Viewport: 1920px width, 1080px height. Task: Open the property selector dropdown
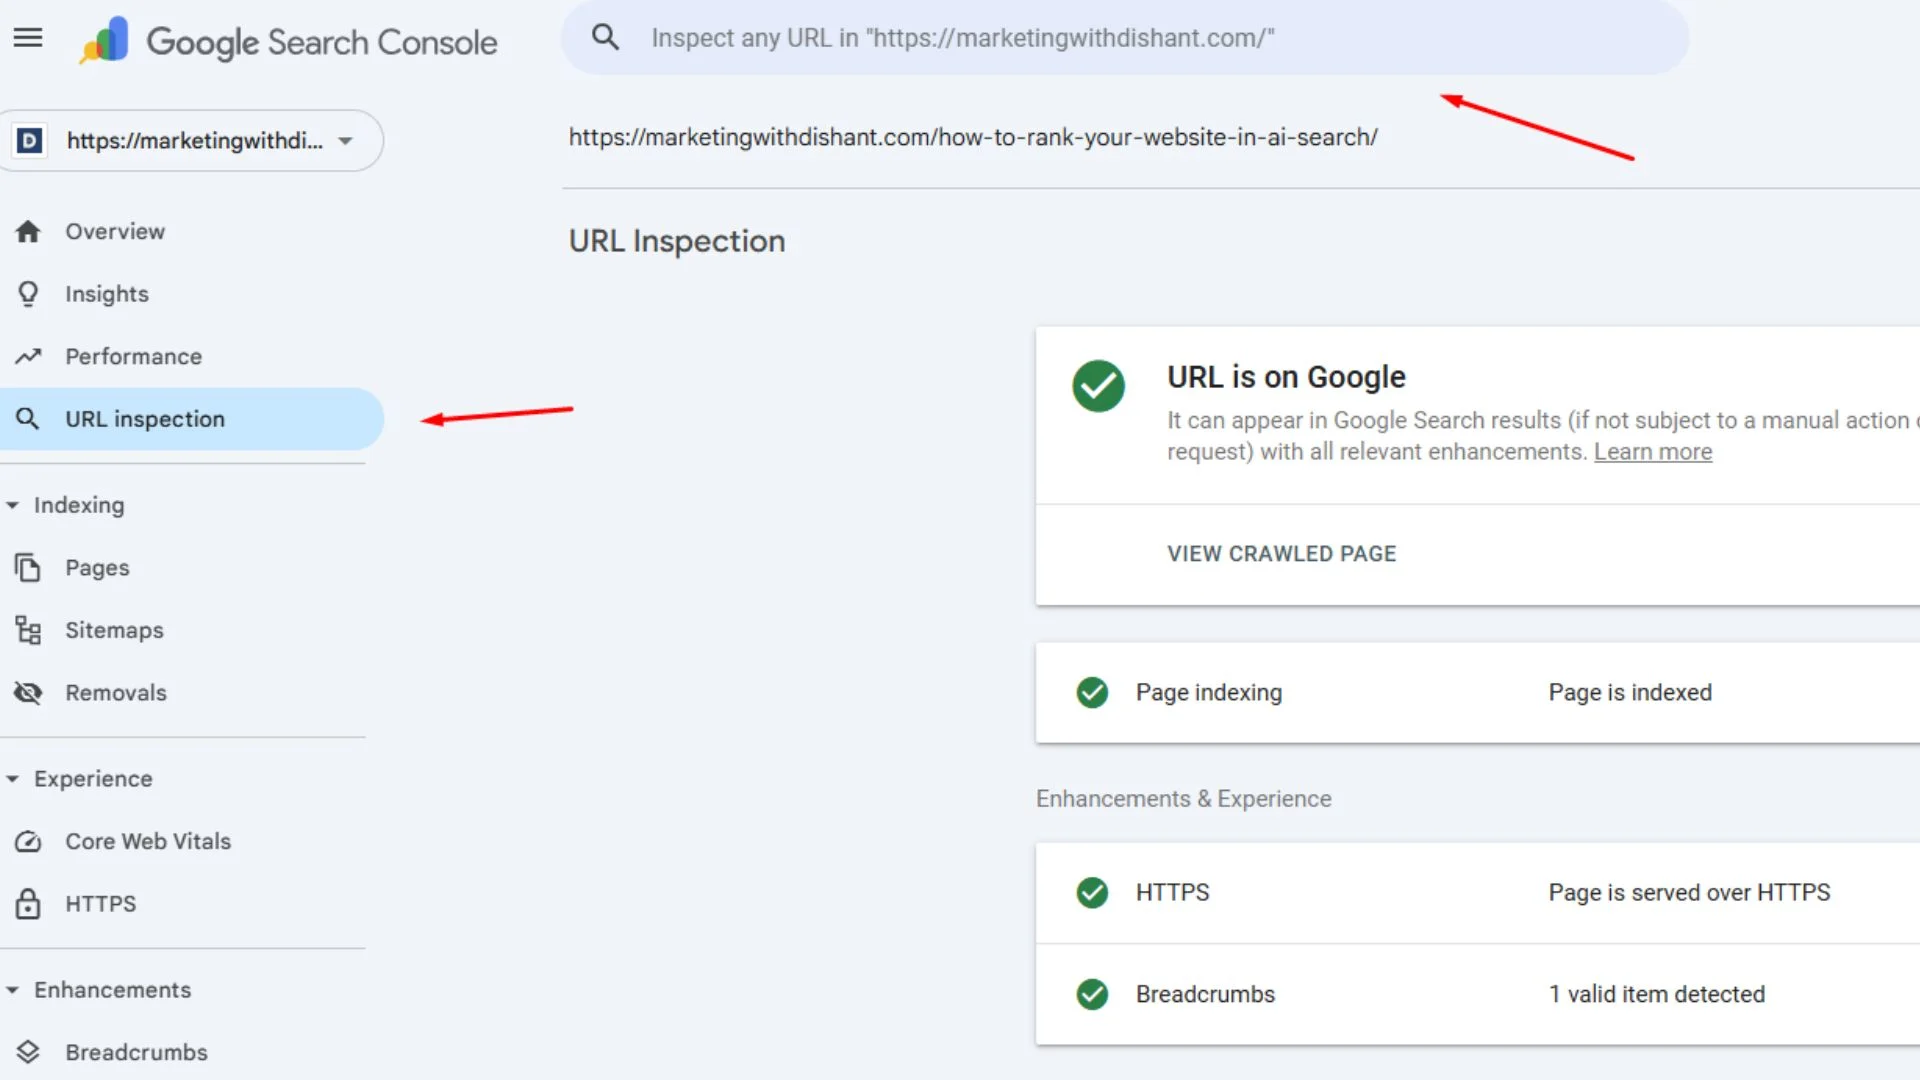pos(345,141)
